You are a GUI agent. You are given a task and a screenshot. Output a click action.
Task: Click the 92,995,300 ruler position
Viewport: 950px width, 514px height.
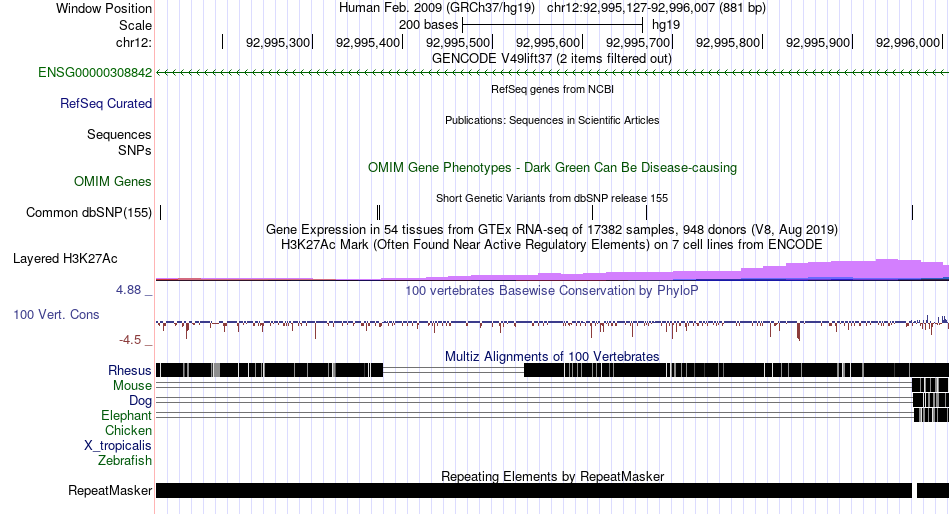[278, 42]
